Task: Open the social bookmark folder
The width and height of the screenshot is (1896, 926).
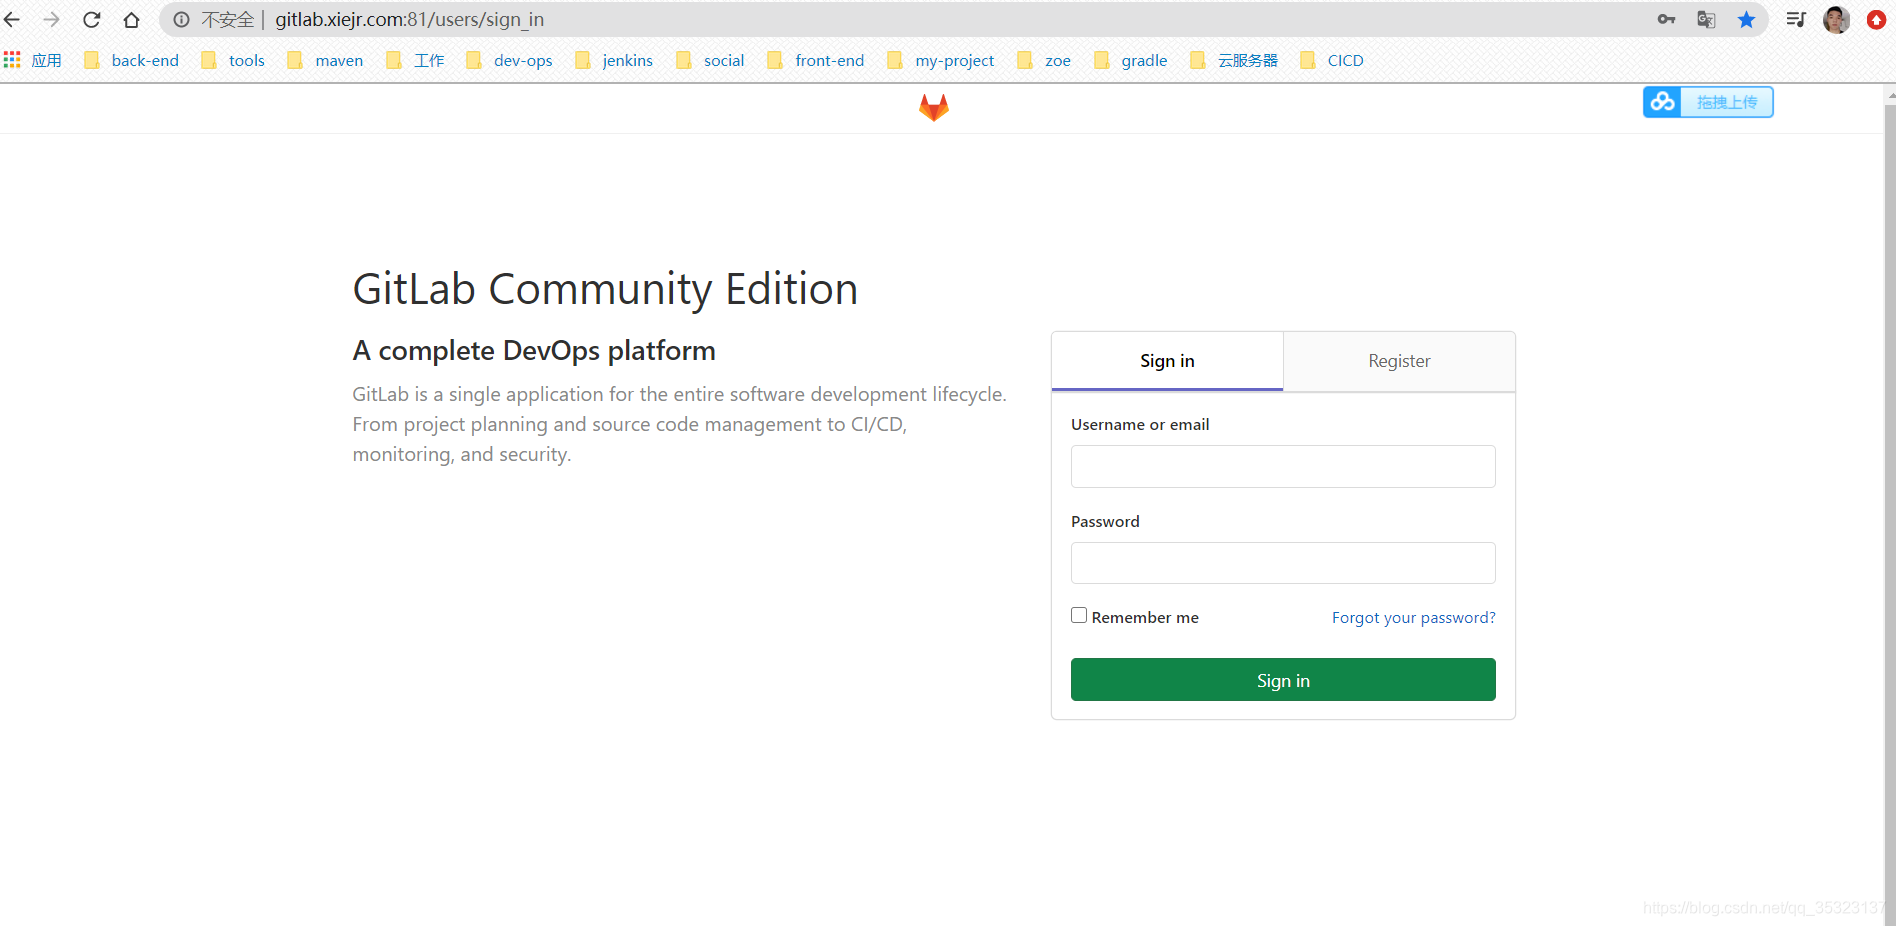Action: [x=710, y=60]
